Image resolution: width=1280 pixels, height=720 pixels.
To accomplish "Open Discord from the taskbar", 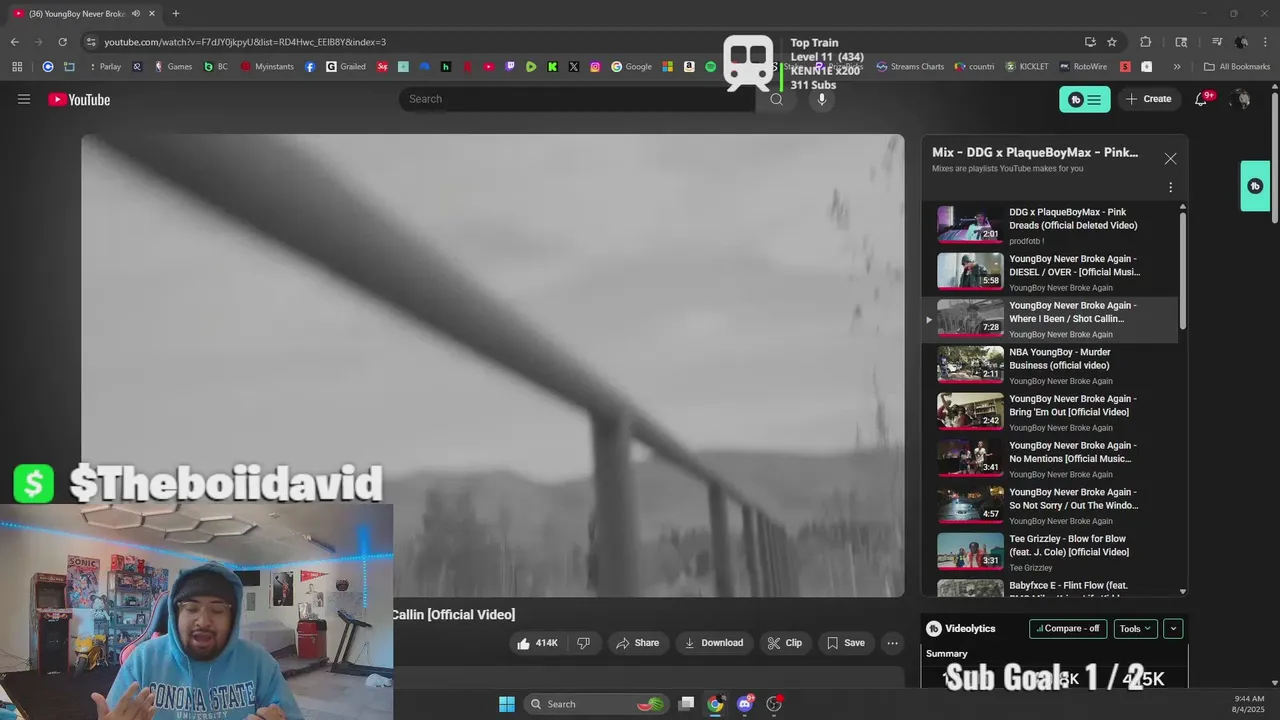I will [x=745, y=704].
